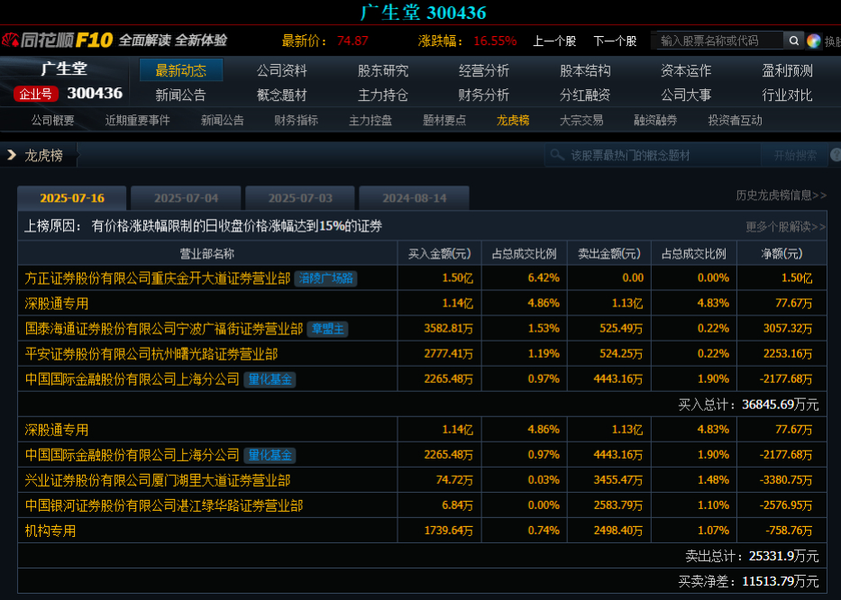Open 平安证券杭州曙光路证券营业部 link
This screenshot has height=600, width=841.
151,354
